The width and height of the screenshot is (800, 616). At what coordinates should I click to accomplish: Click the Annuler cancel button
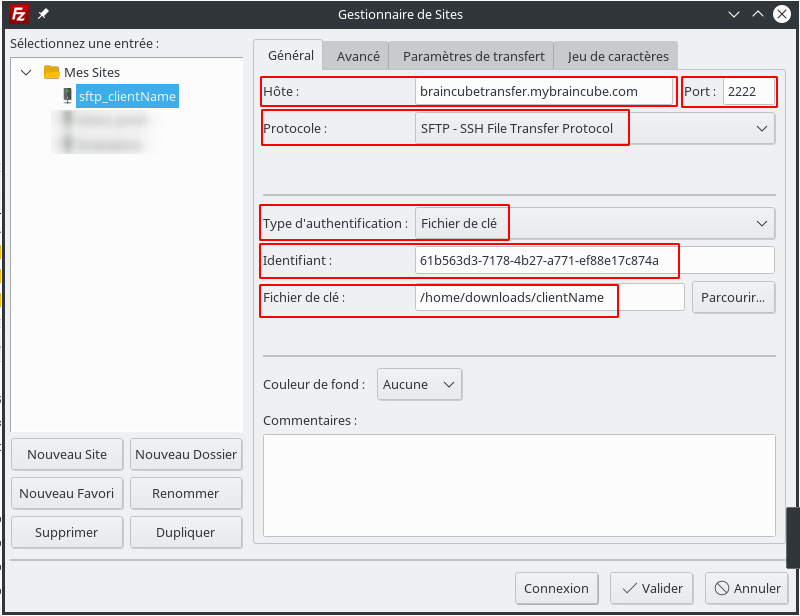click(746, 588)
